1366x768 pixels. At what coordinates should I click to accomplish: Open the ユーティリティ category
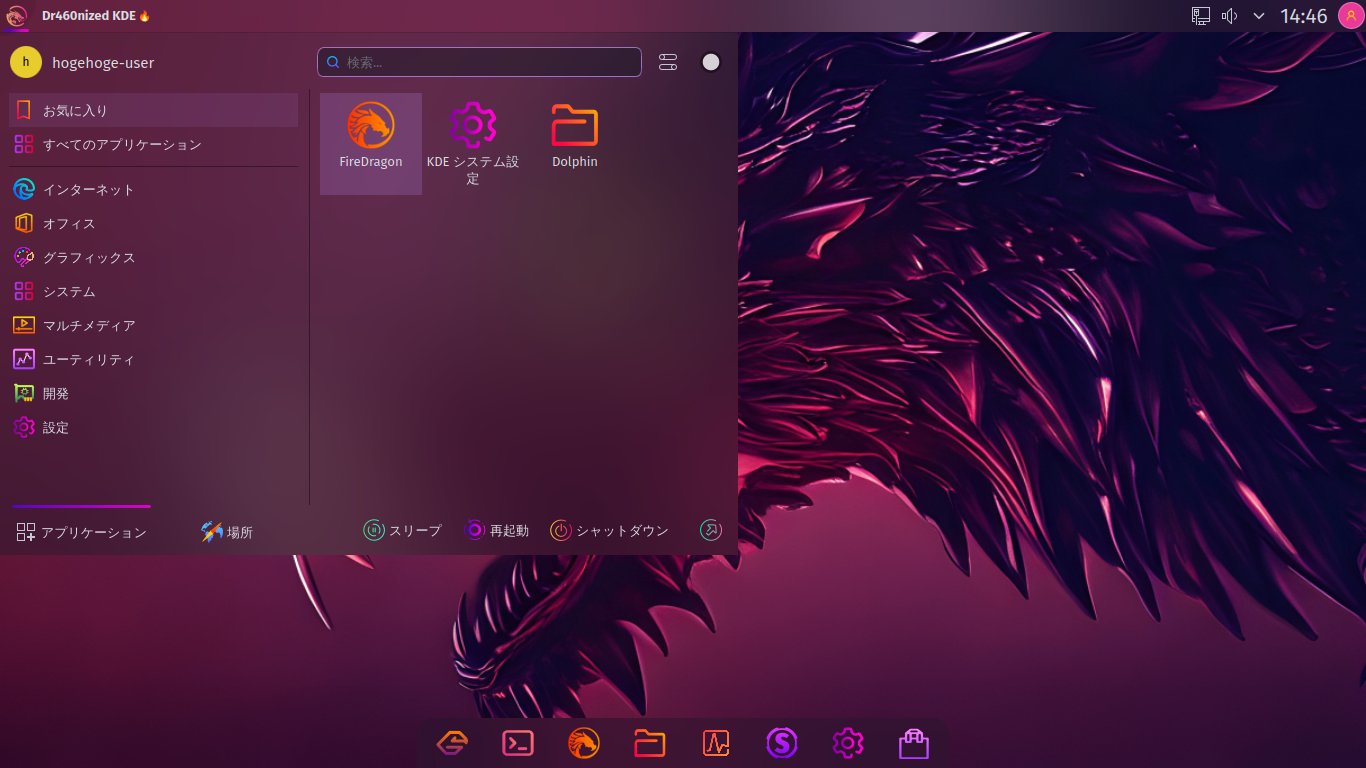click(154, 359)
